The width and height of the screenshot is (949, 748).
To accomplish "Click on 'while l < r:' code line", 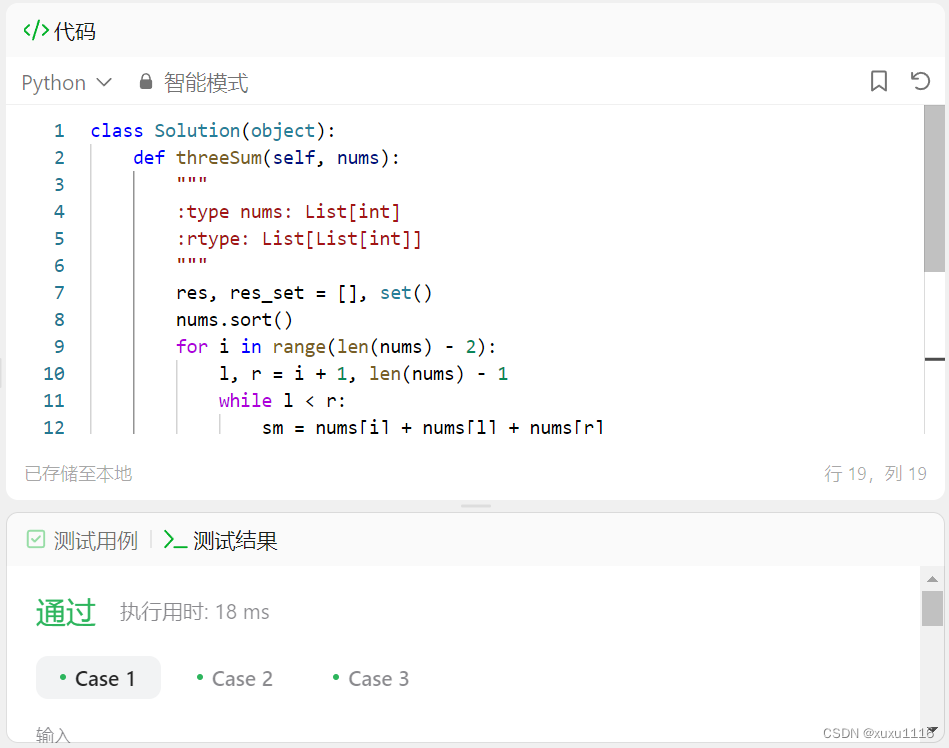I will tap(282, 401).
